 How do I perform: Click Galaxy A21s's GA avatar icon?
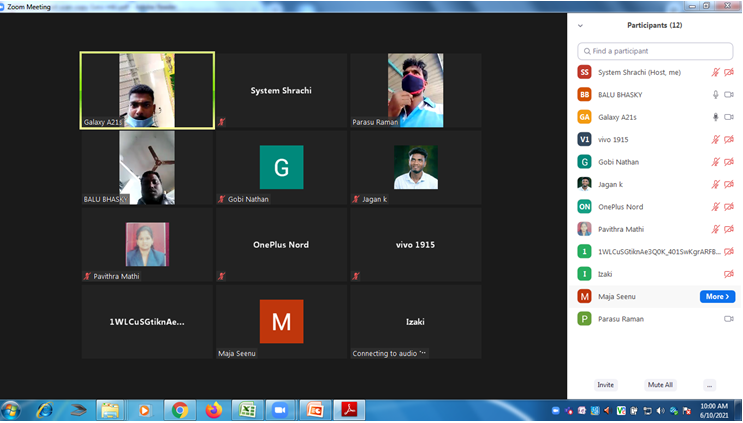(584, 117)
